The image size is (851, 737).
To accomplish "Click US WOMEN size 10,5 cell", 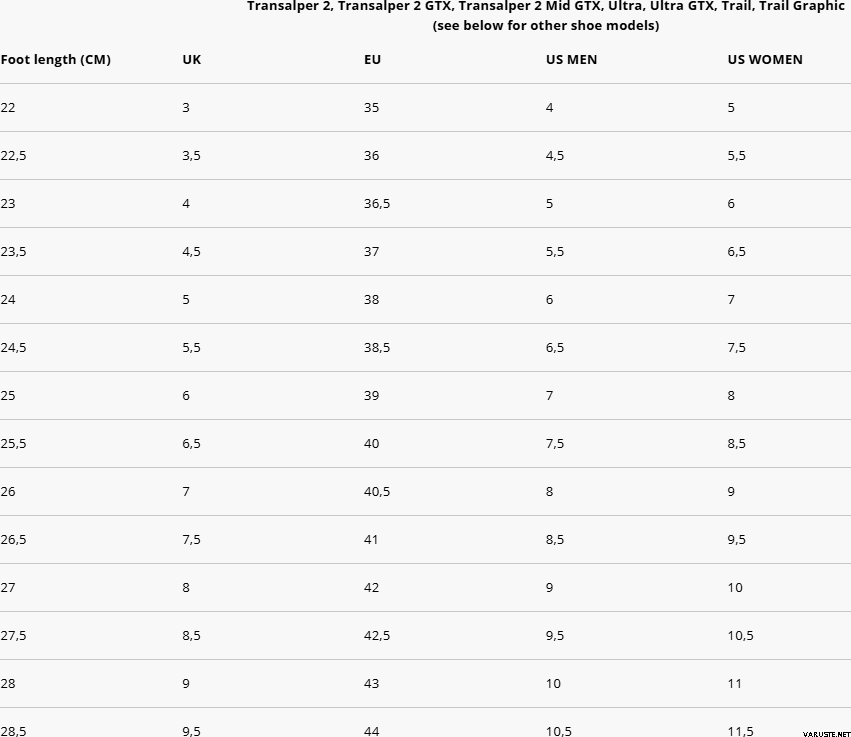I will pyautogui.click(x=741, y=636).
